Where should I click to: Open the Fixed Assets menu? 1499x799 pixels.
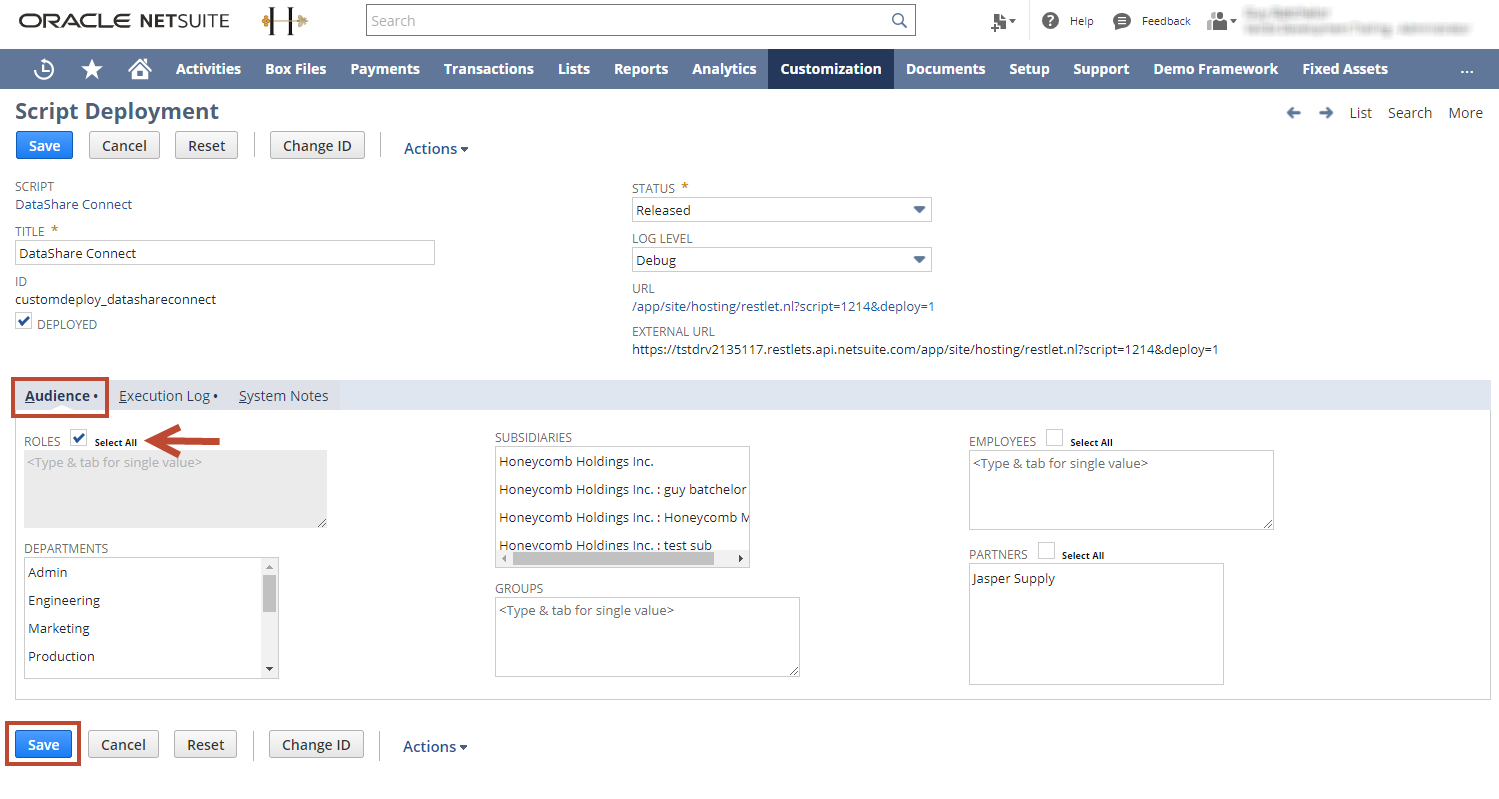[x=1345, y=69]
